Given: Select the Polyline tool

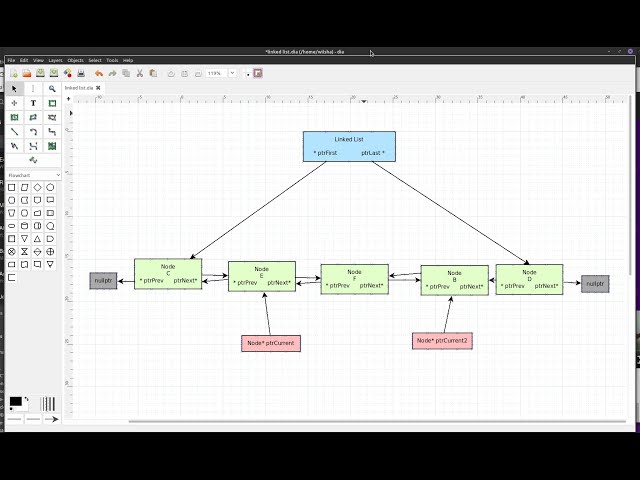Looking at the screenshot, I should [14, 146].
